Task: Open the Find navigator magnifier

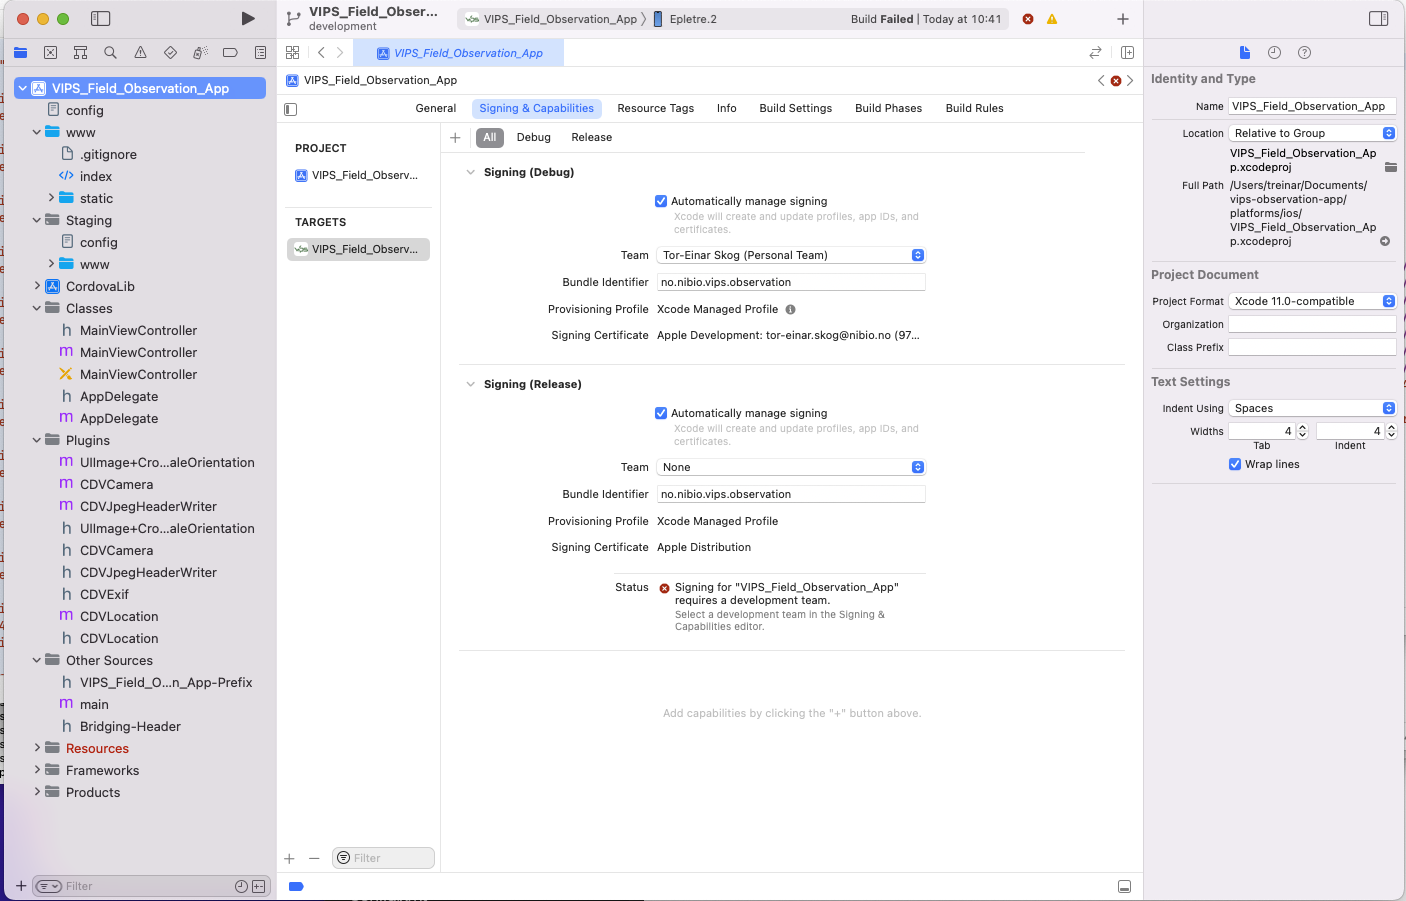Action: pyautogui.click(x=110, y=53)
